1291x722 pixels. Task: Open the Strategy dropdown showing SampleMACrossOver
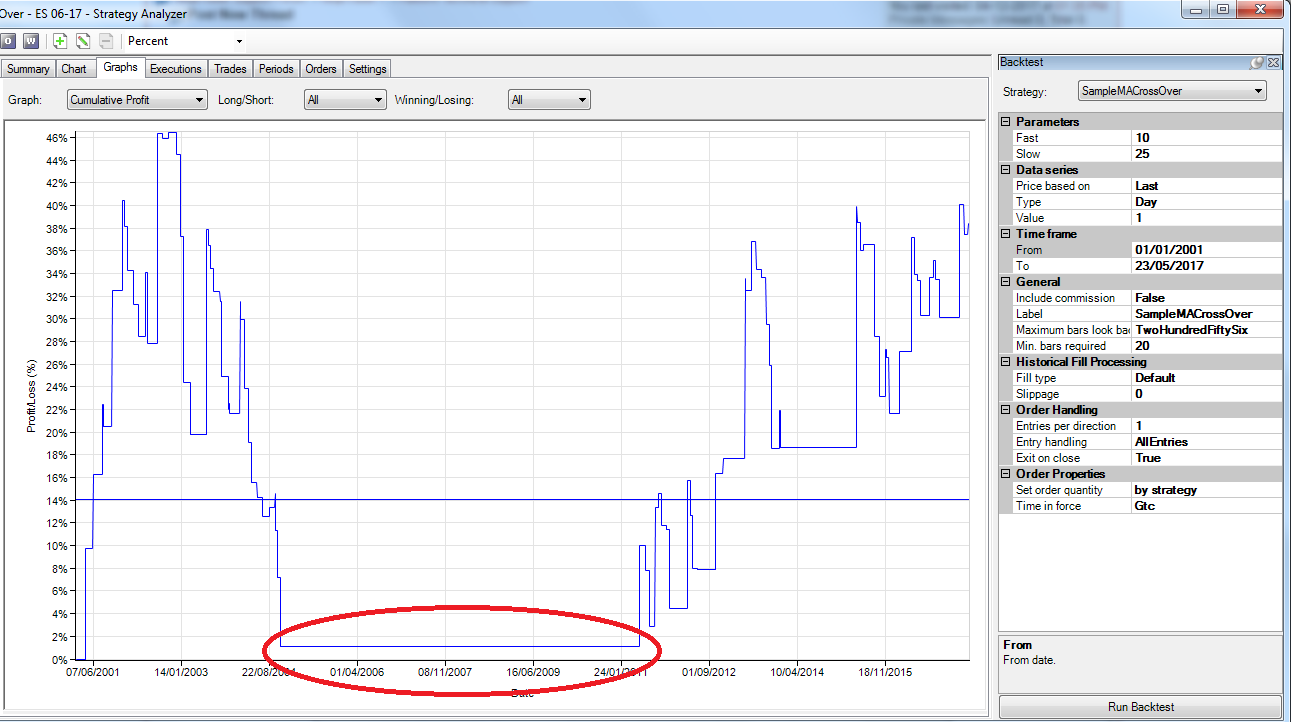coord(1172,91)
